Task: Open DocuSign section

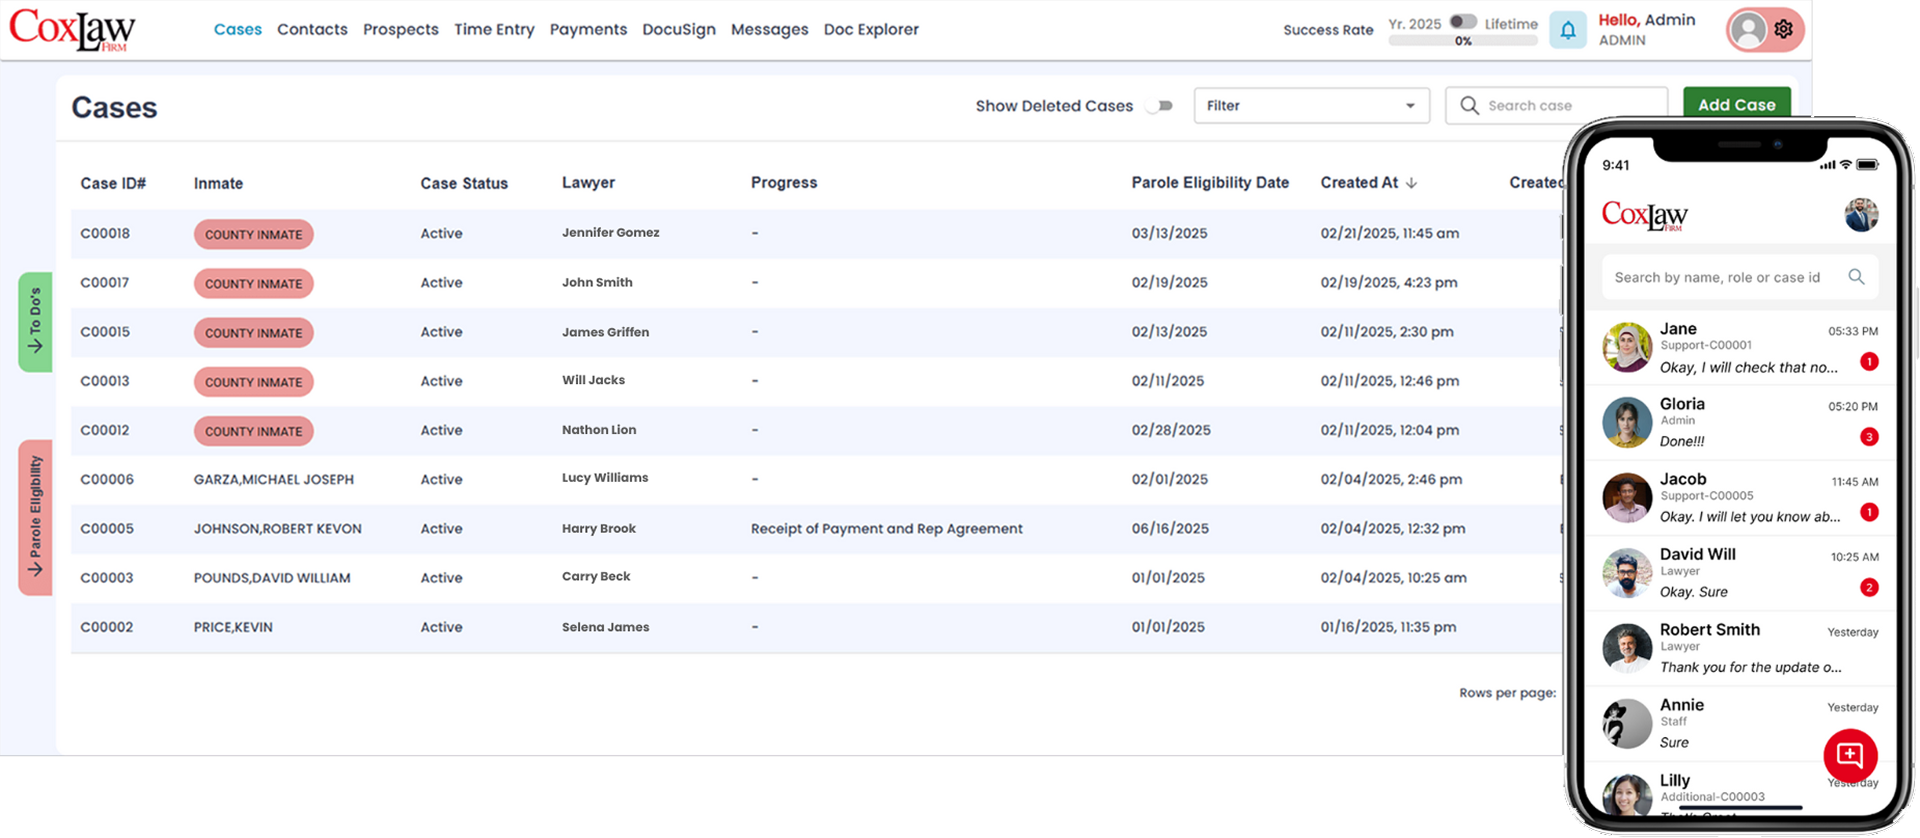Action: coord(679,29)
